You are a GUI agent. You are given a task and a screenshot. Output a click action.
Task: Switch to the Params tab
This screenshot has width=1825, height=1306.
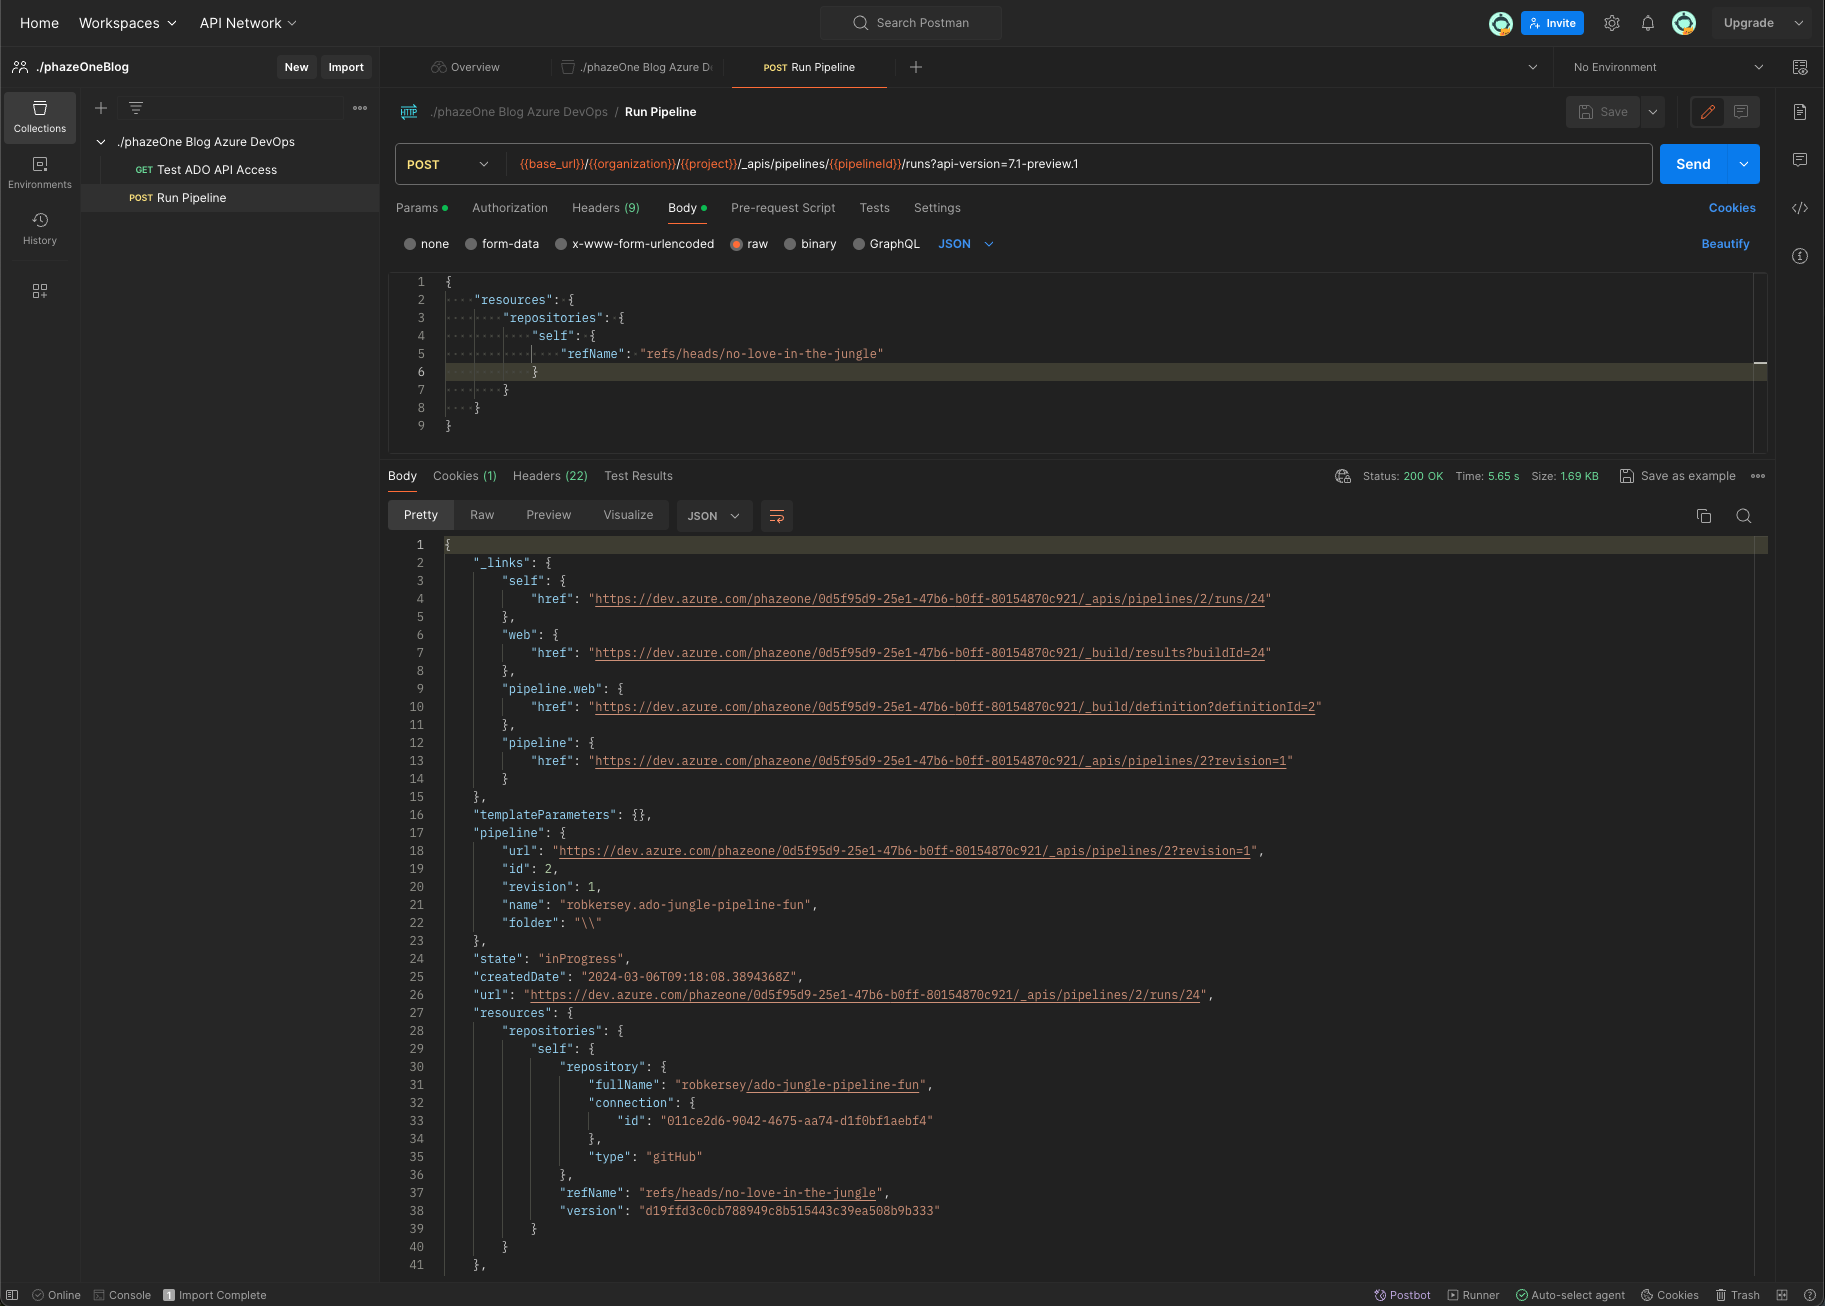pos(422,208)
